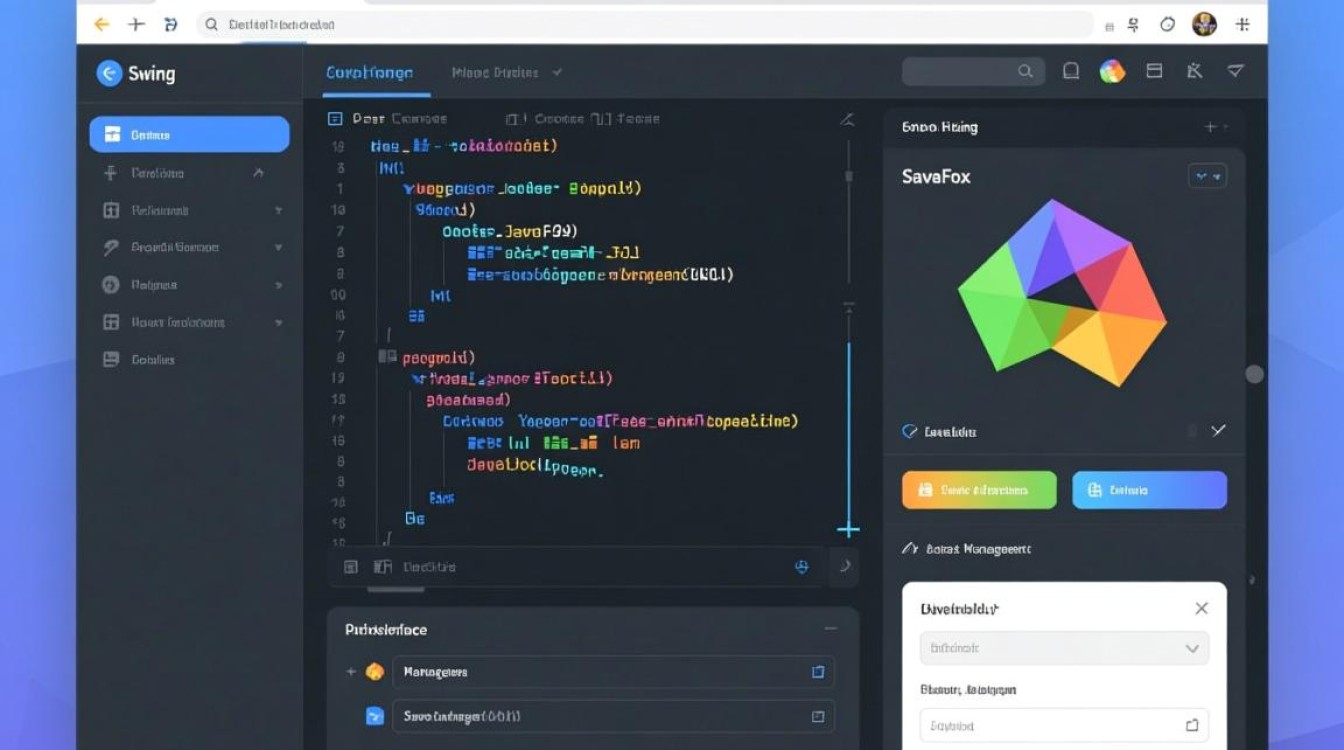Click the user avatar in the browser bar
This screenshot has width=1344, height=750.
1204,24
